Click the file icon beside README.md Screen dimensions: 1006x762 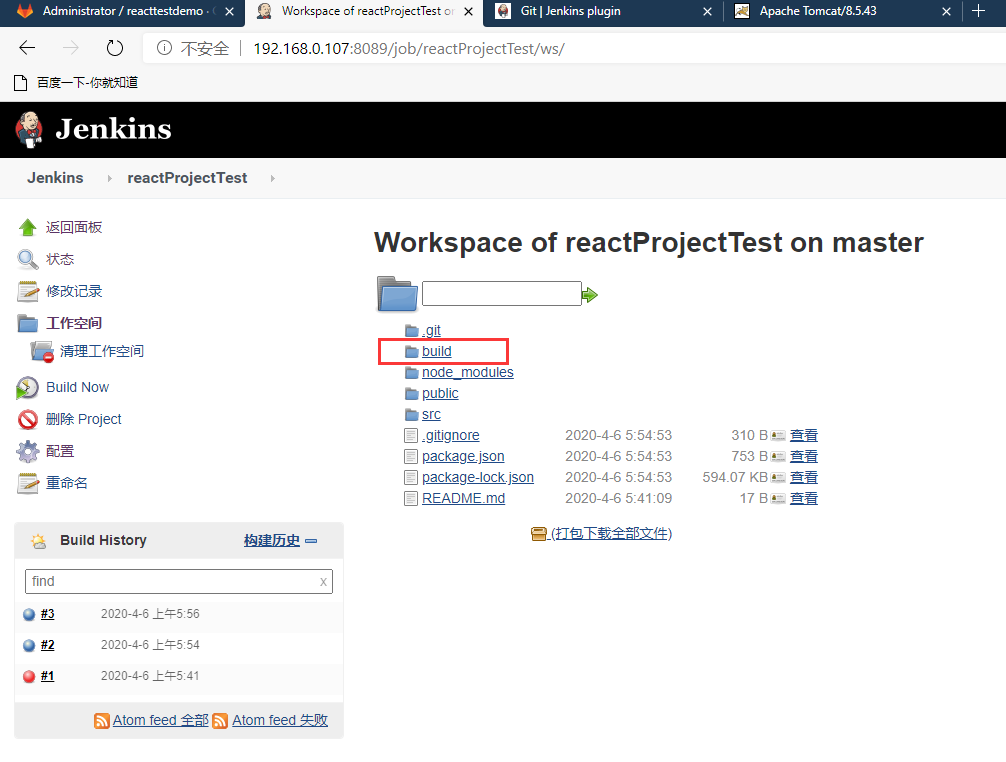411,498
